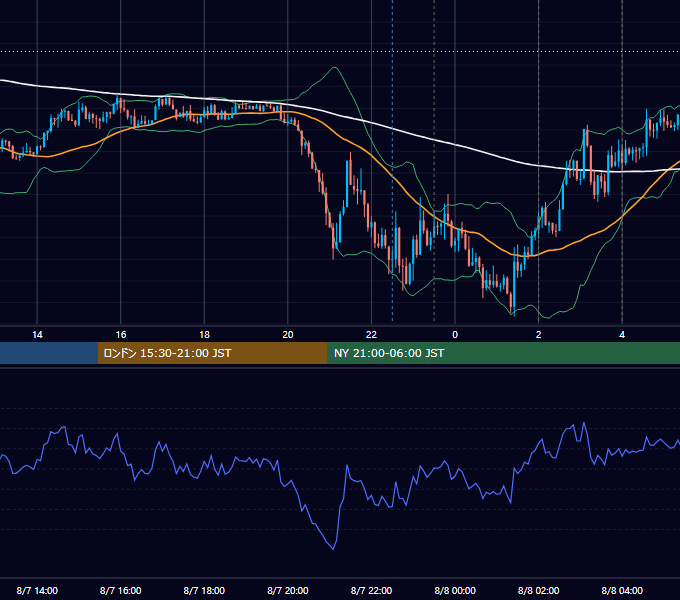Screen dimensions: 680x600
Task: Click the 8/7 20:00 time label
Action: click(x=288, y=590)
